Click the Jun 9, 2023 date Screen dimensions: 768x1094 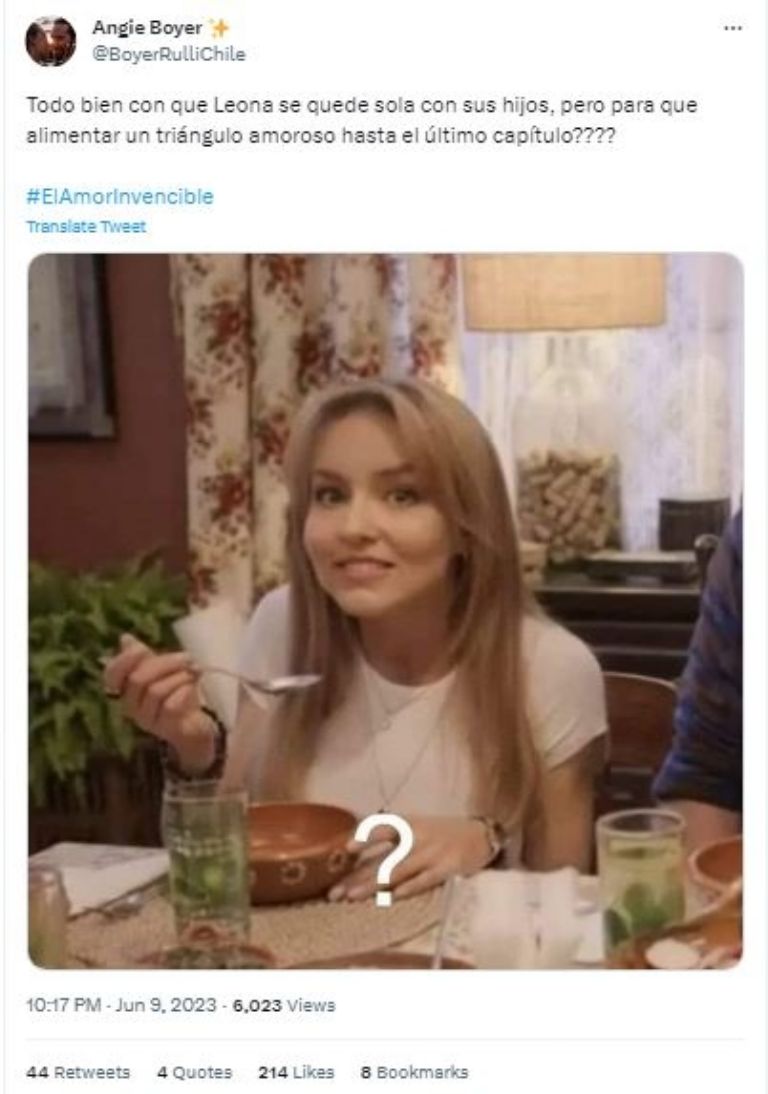pyautogui.click(x=166, y=1005)
